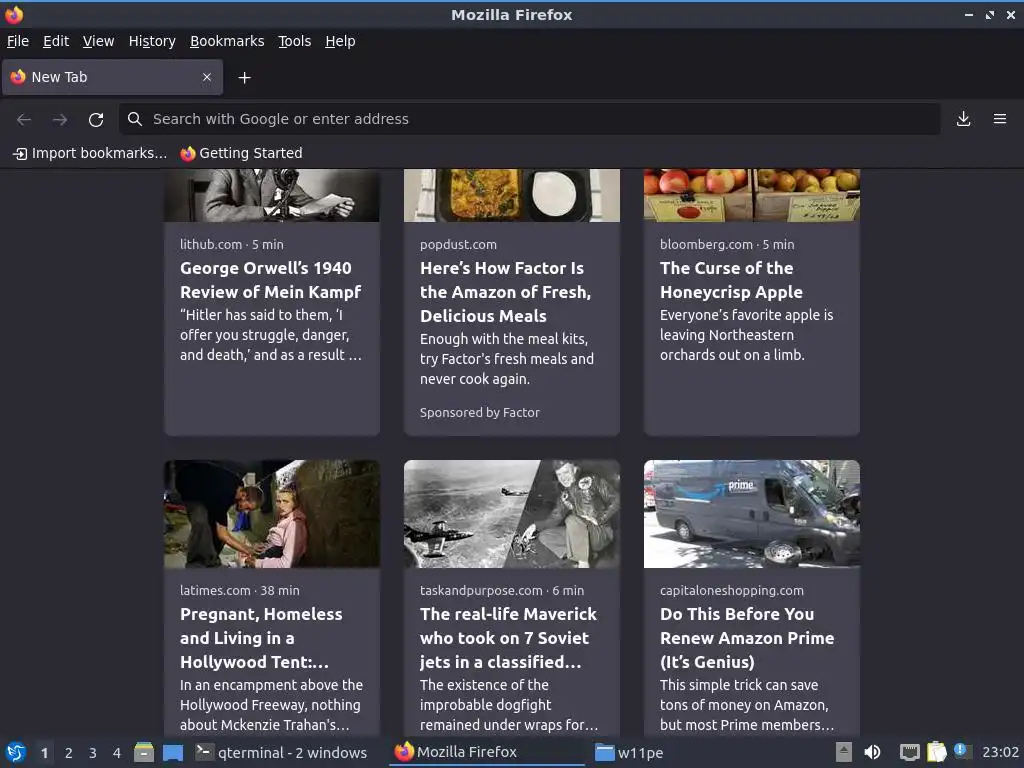Click the 'latimes.com · 38 min' source text

point(240,590)
